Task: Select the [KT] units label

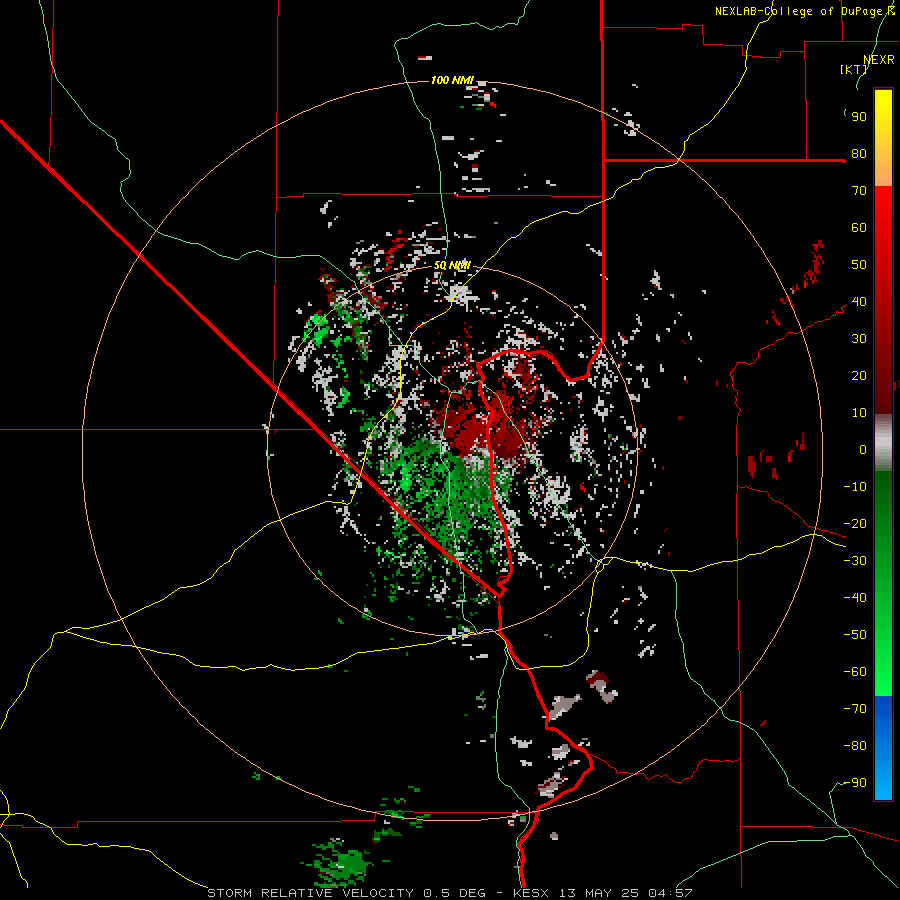Action: click(854, 69)
